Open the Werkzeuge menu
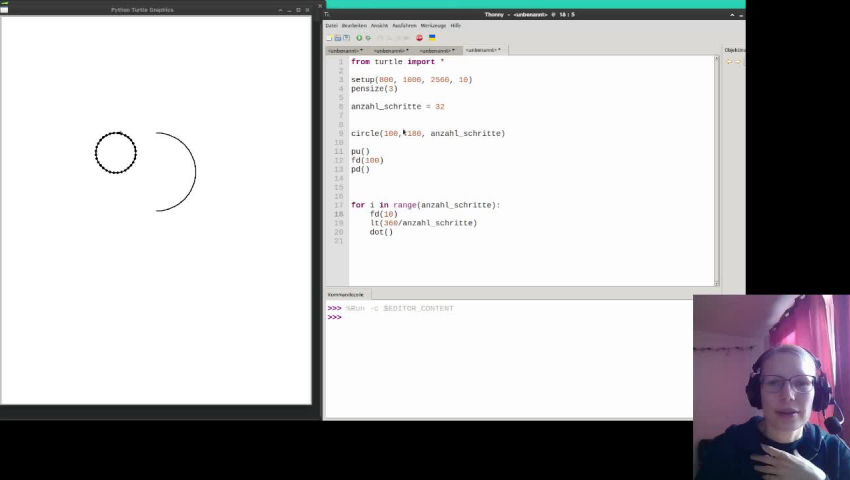 pyautogui.click(x=433, y=26)
